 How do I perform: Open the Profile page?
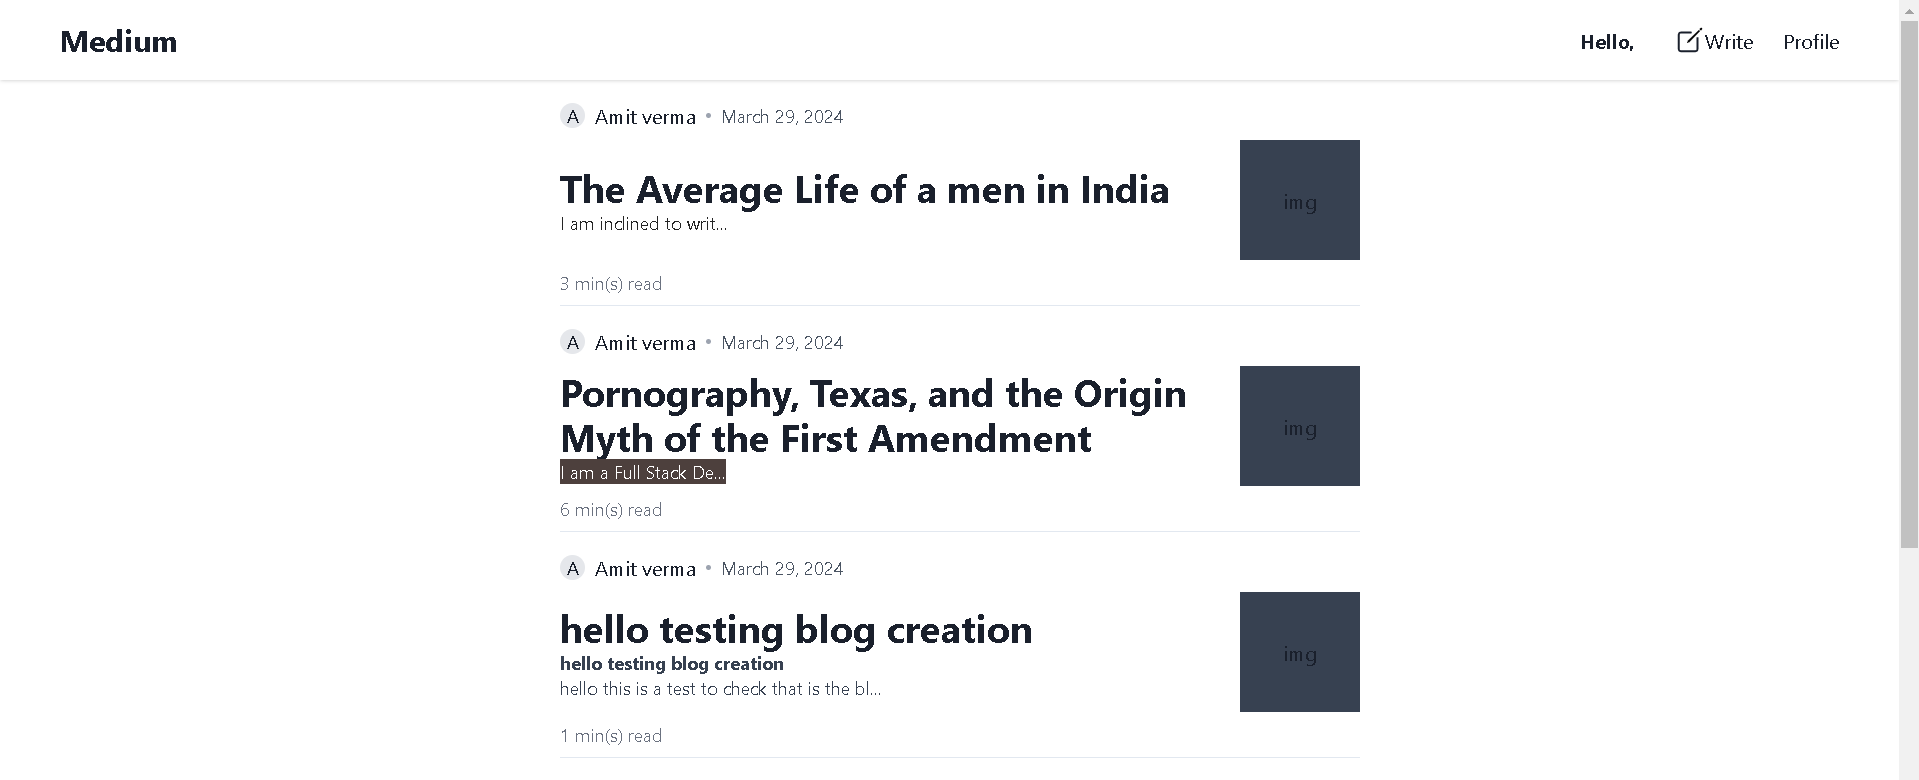[1810, 42]
